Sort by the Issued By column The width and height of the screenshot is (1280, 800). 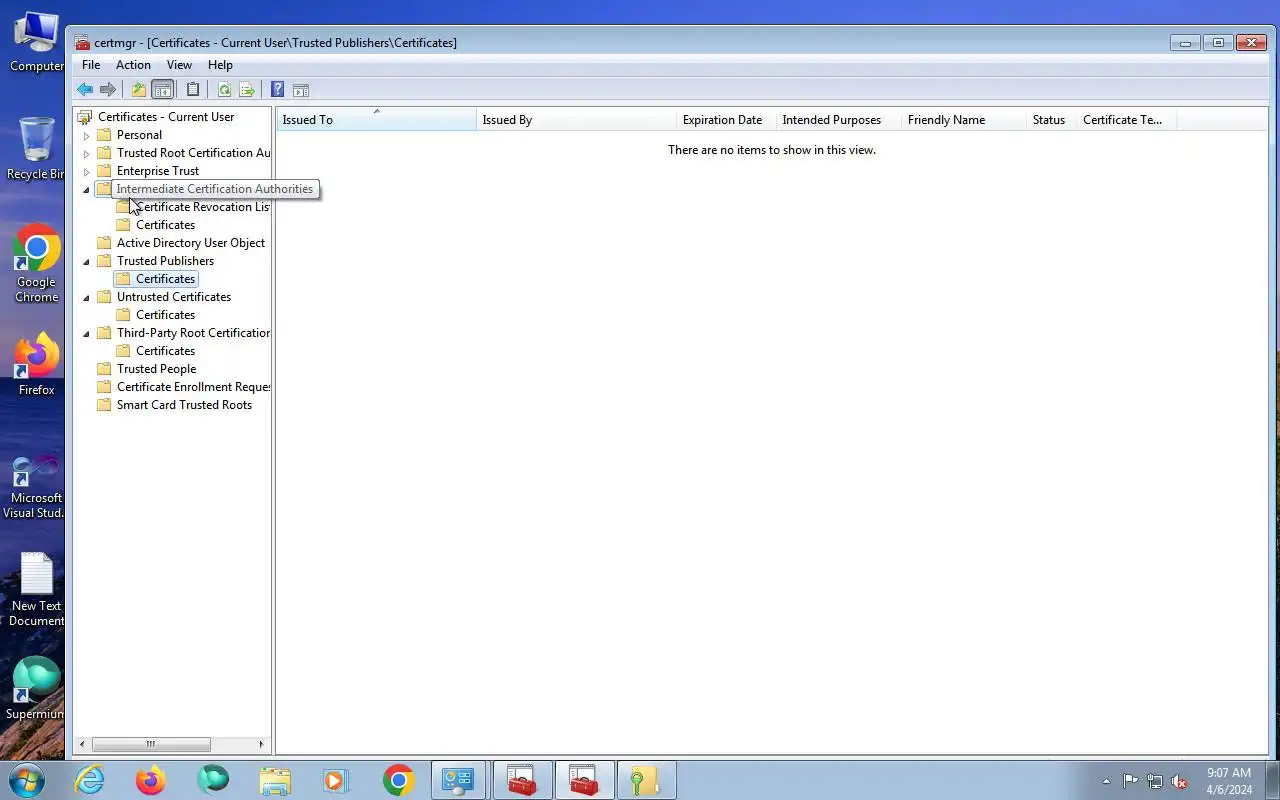point(576,120)
